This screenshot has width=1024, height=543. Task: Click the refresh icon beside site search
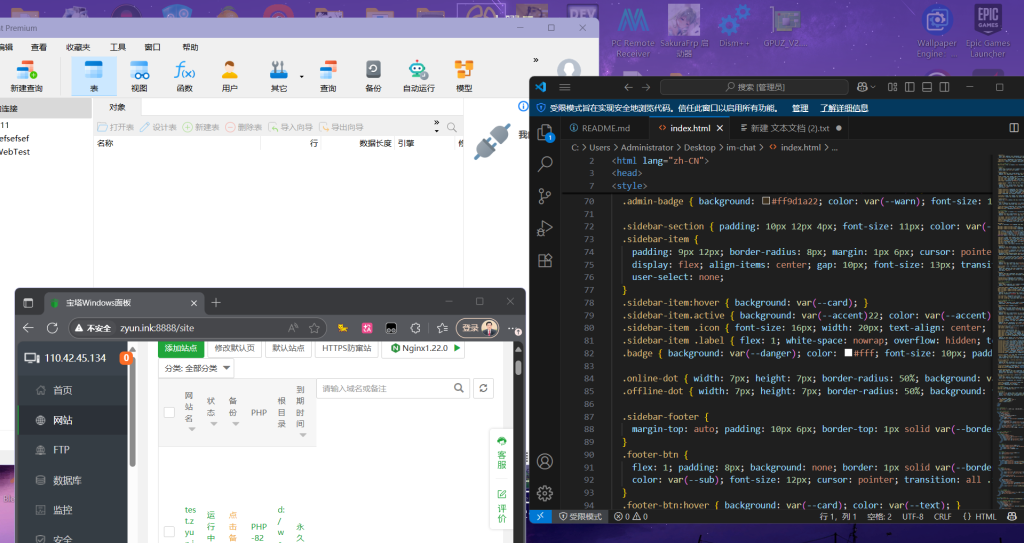[484, 388]
